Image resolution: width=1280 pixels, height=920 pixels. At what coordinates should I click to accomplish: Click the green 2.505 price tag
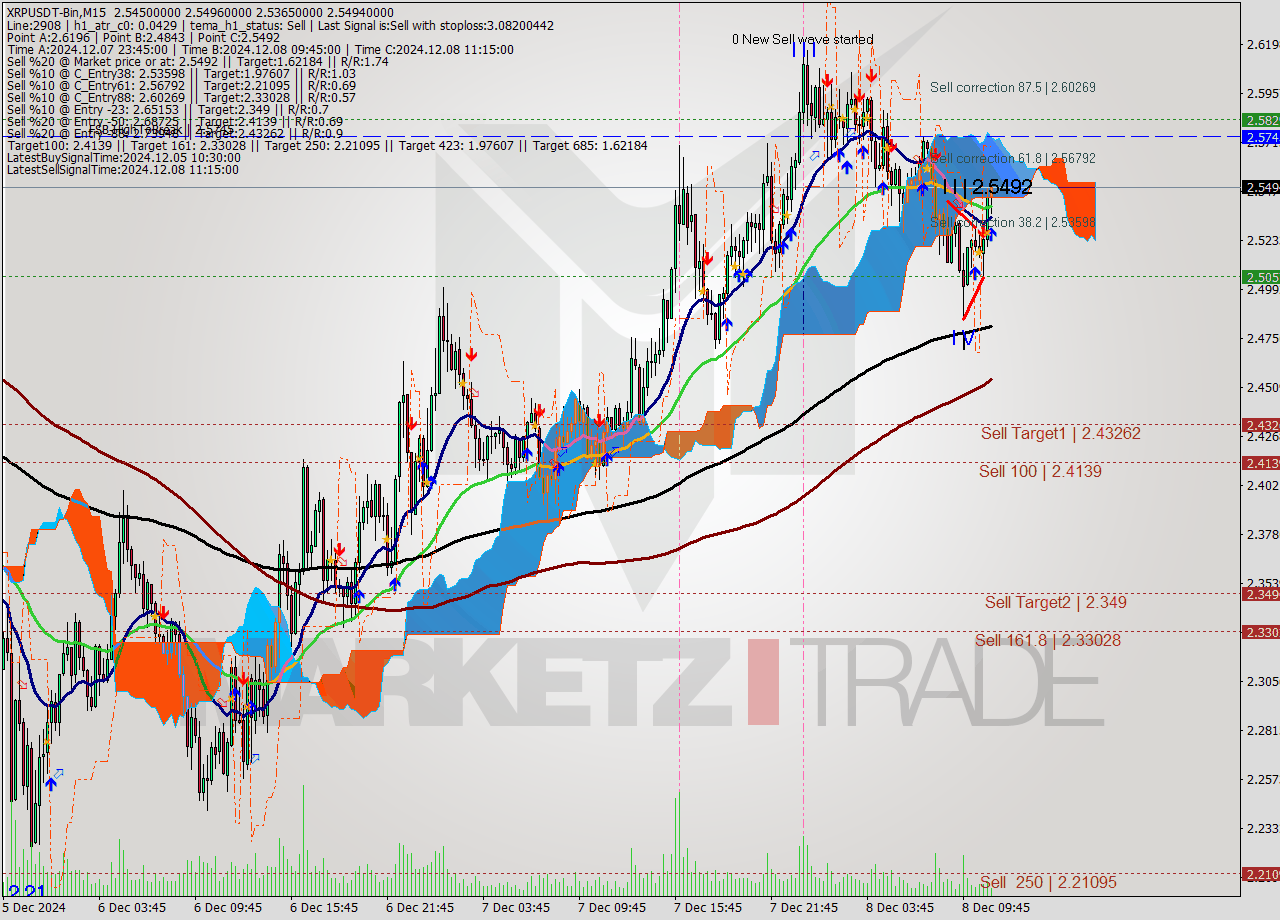(x=1260, y=276)
